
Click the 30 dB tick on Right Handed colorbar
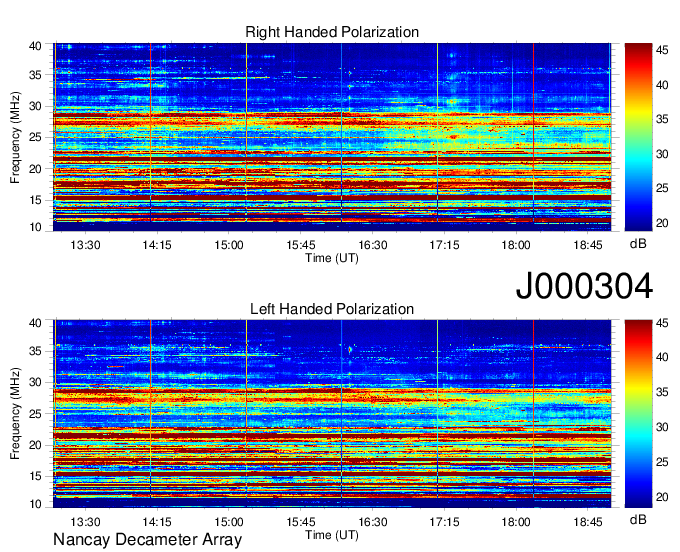pyautogui.click(x=662, y=154)
